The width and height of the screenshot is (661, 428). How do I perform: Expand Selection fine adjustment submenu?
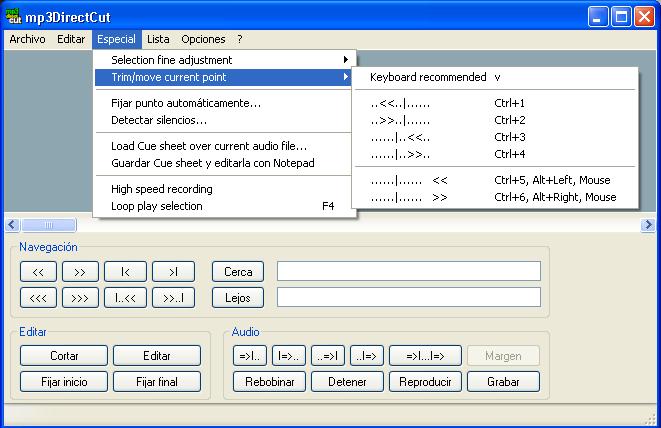click(x=223, y=60)
